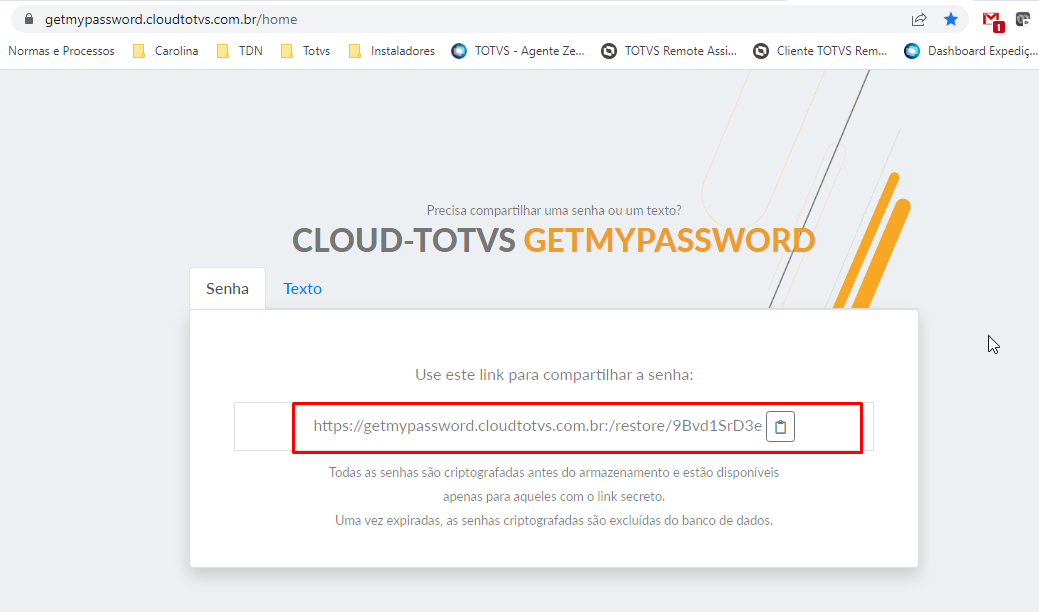This screenshot has width=1039, height=612.
Task: Open the extension icon right of Gmail
Action: point(1023,19)
